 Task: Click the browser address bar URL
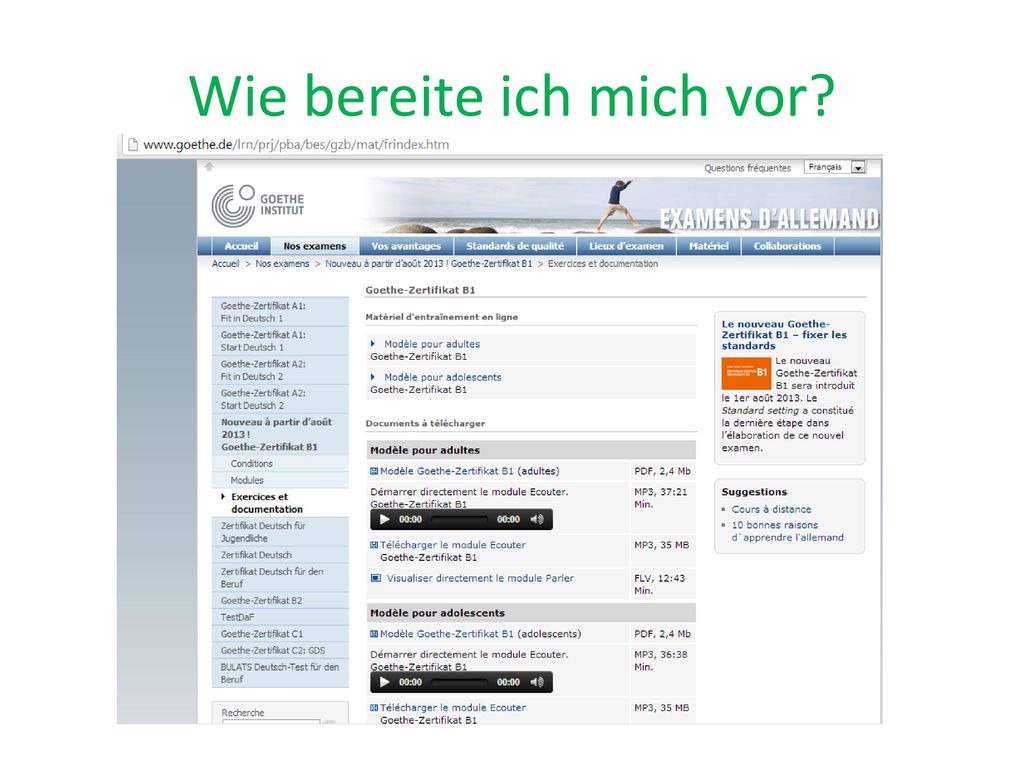(296, 144)
